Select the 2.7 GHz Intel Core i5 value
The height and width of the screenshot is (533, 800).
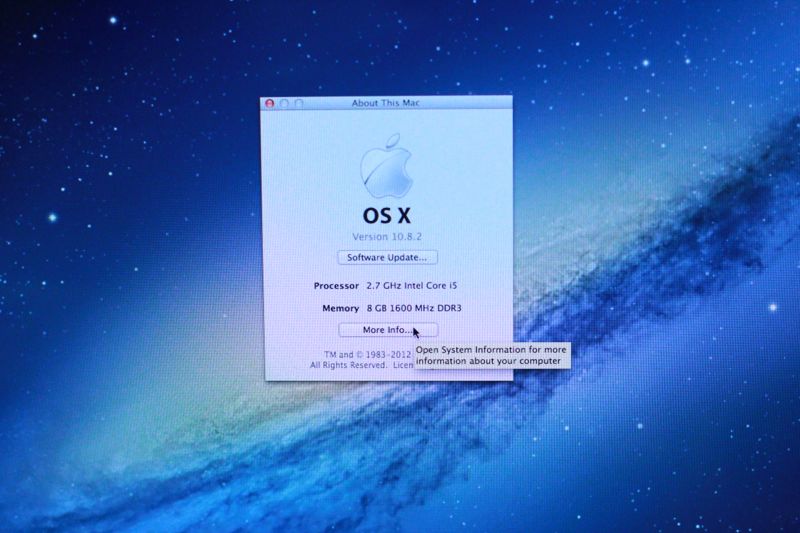point(412,286)
